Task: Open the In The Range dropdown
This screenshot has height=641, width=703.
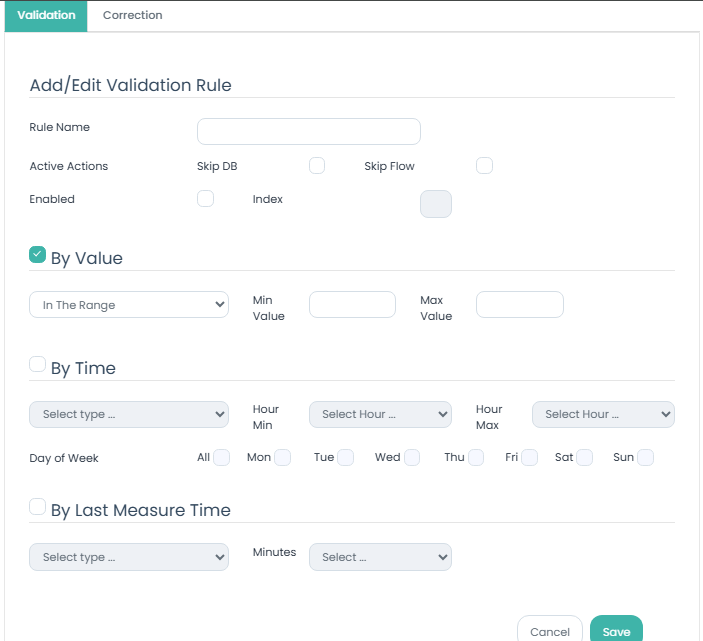Action: pos(129,305)
